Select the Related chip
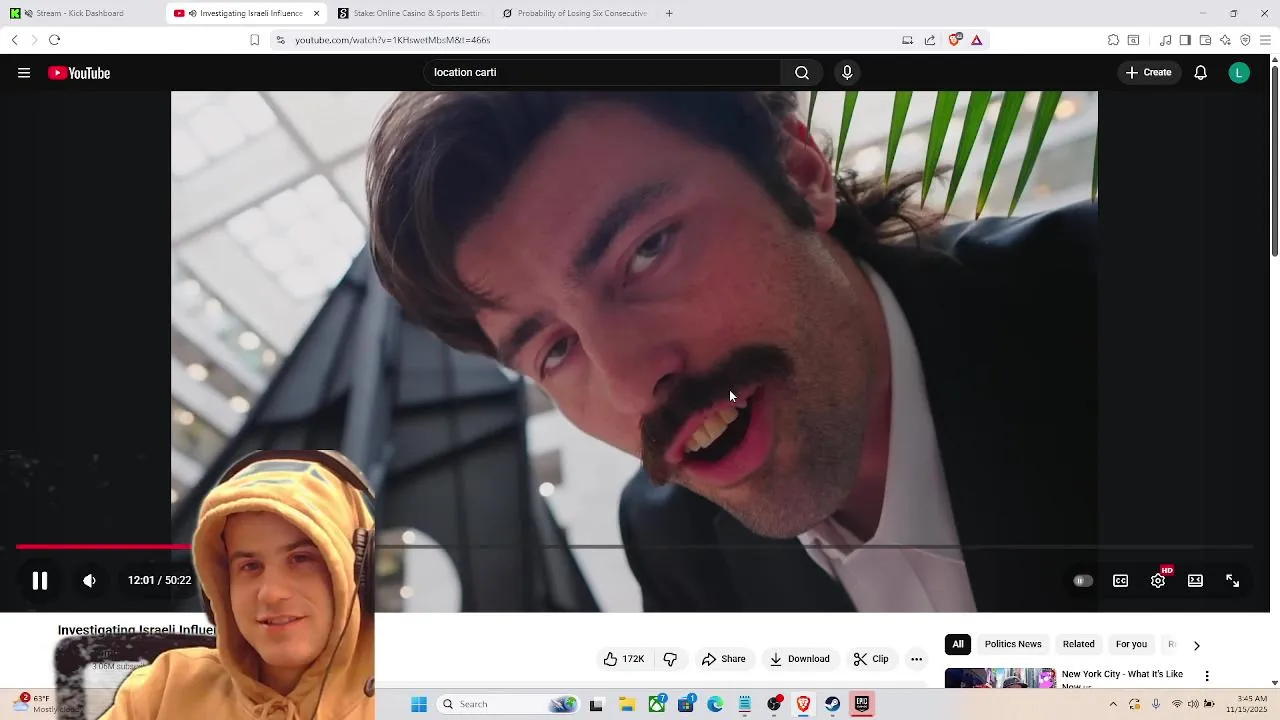This screenshot has width=1280, height=720. point(1078,644)
